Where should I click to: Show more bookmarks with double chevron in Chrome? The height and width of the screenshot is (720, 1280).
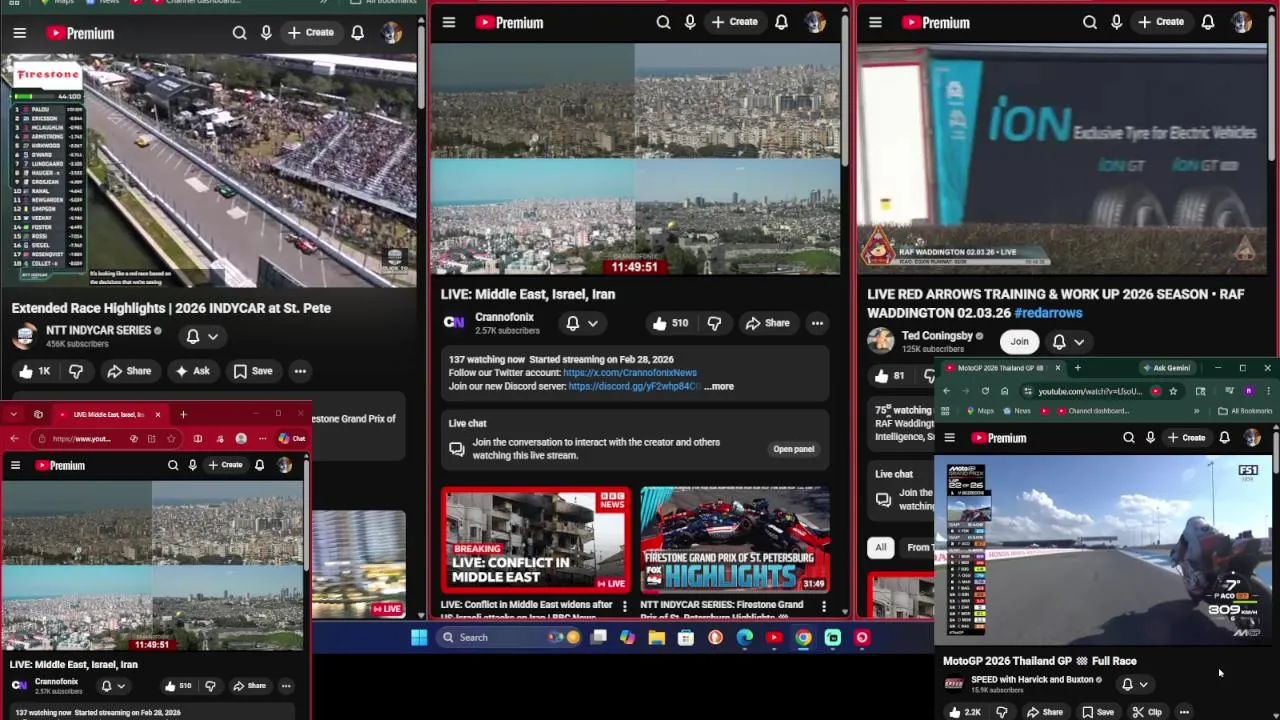[1196, 411]
